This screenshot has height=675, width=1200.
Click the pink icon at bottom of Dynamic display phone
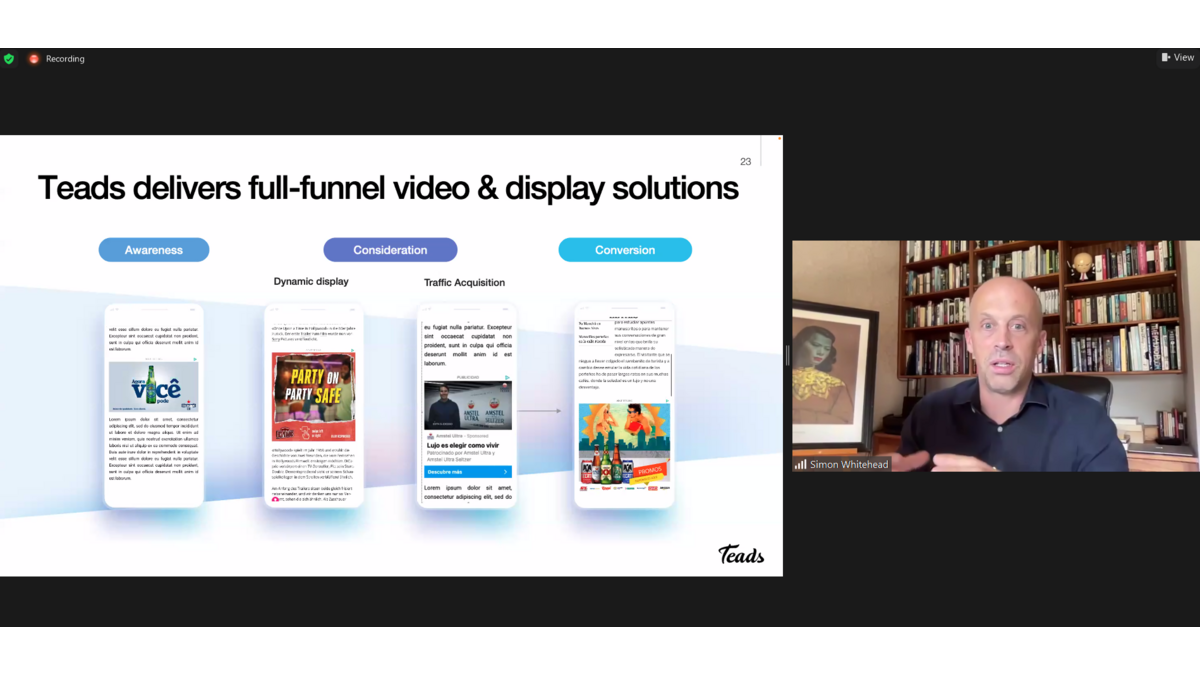pyautogui.click(x=275, y=499)
